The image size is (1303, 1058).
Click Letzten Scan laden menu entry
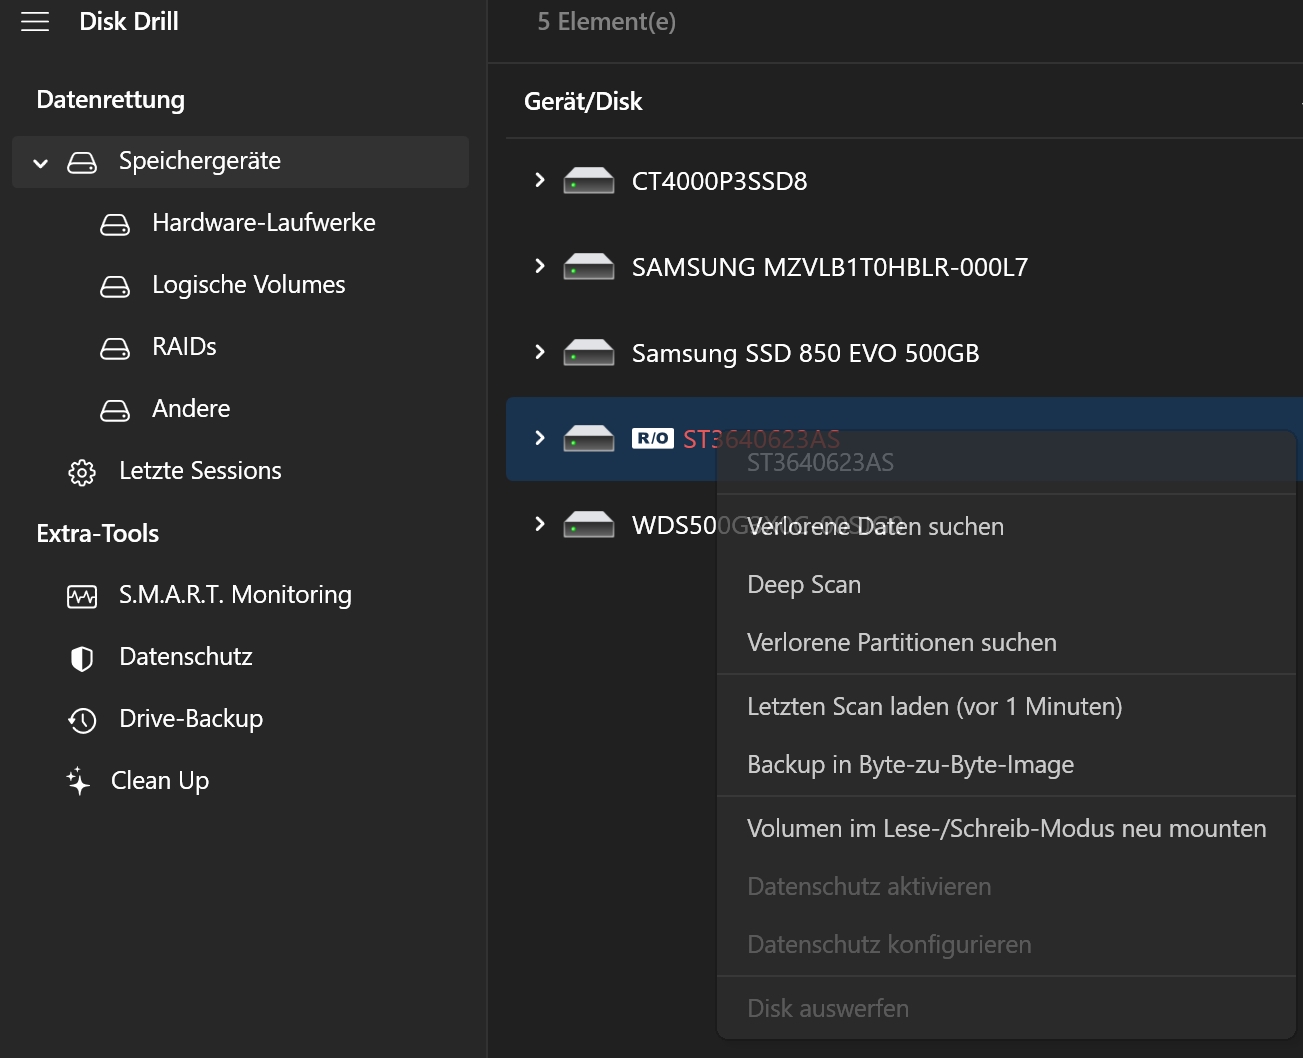(934, 707)
